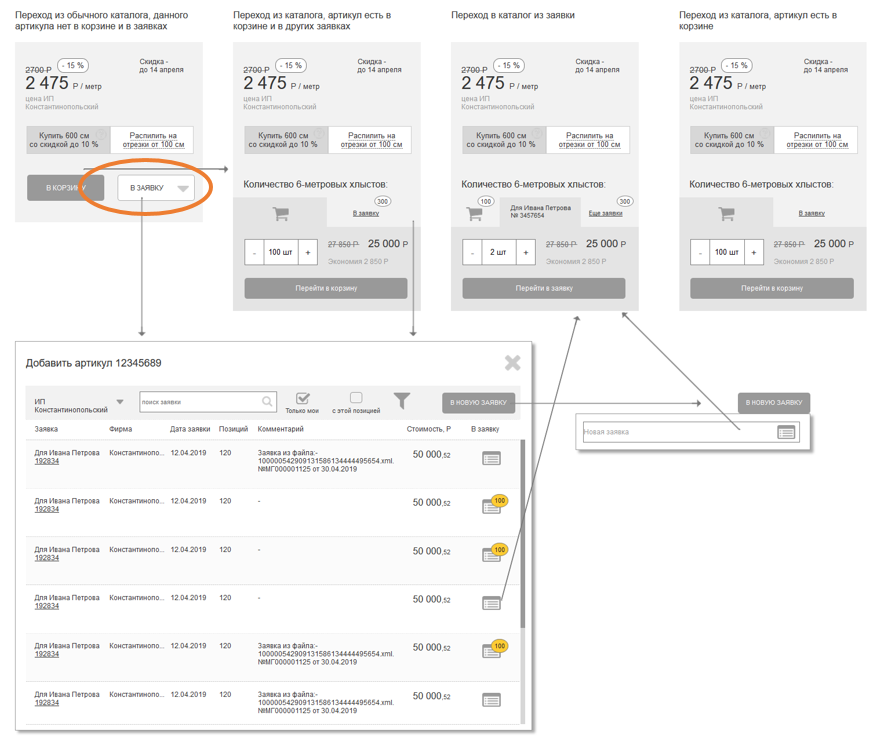This screenshot has height=746, width=881.
Task: Click "В НОВУЮ ЗАЯВКУ" in the dialog toolbar
Action: point(479,403)
